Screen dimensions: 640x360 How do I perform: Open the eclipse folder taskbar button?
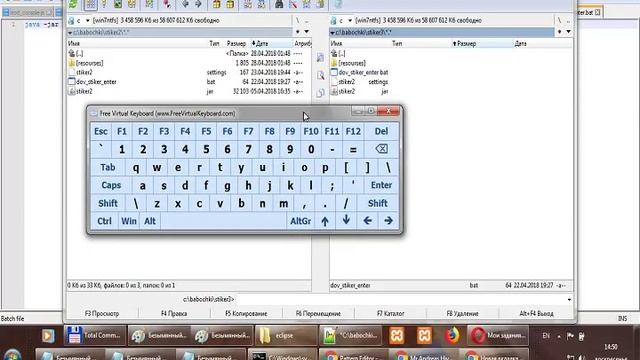click(286, 336)
